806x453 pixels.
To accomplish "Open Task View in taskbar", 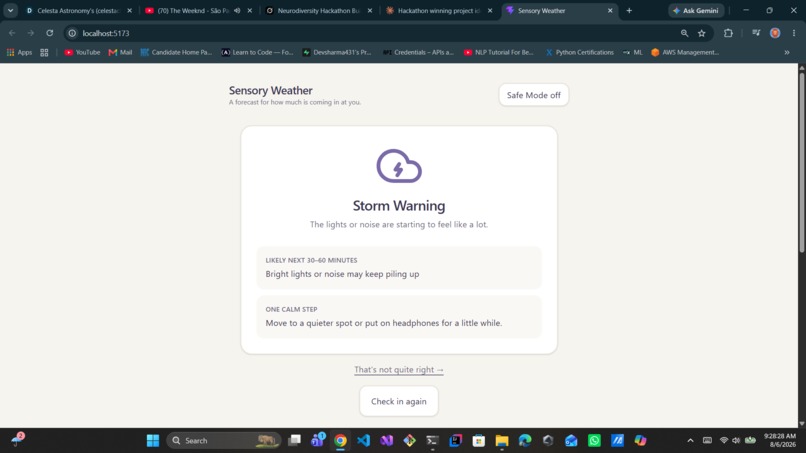I will (295, 441).
